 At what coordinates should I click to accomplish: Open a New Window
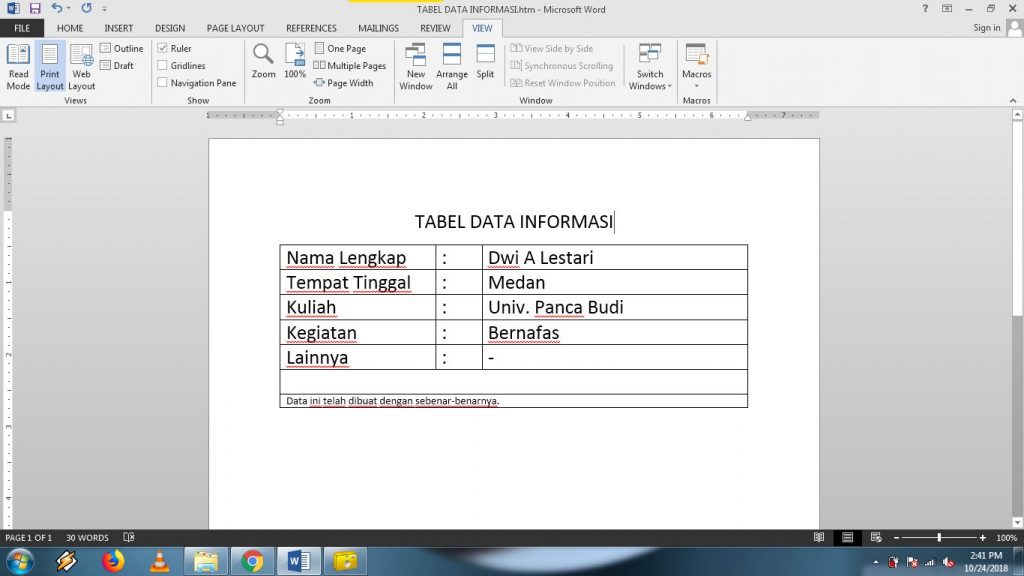tap(416, 66)
